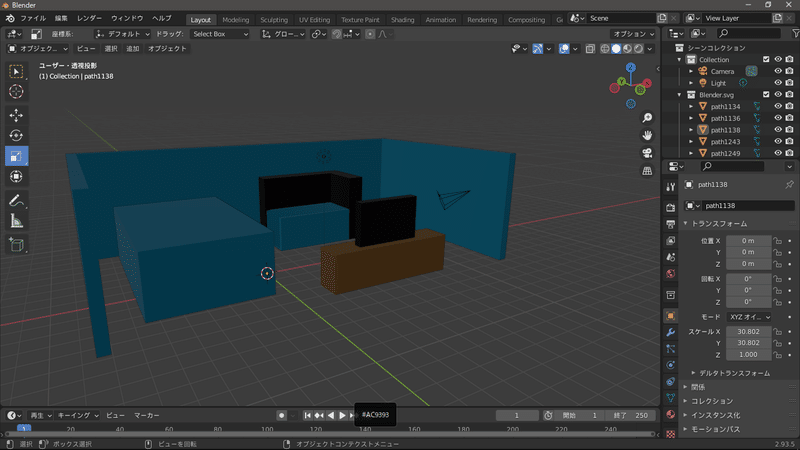Screen dimensions: 800x450
Task: Toggle snapping magnet icon
Action: pyautogui.click(x=337, y=34)
